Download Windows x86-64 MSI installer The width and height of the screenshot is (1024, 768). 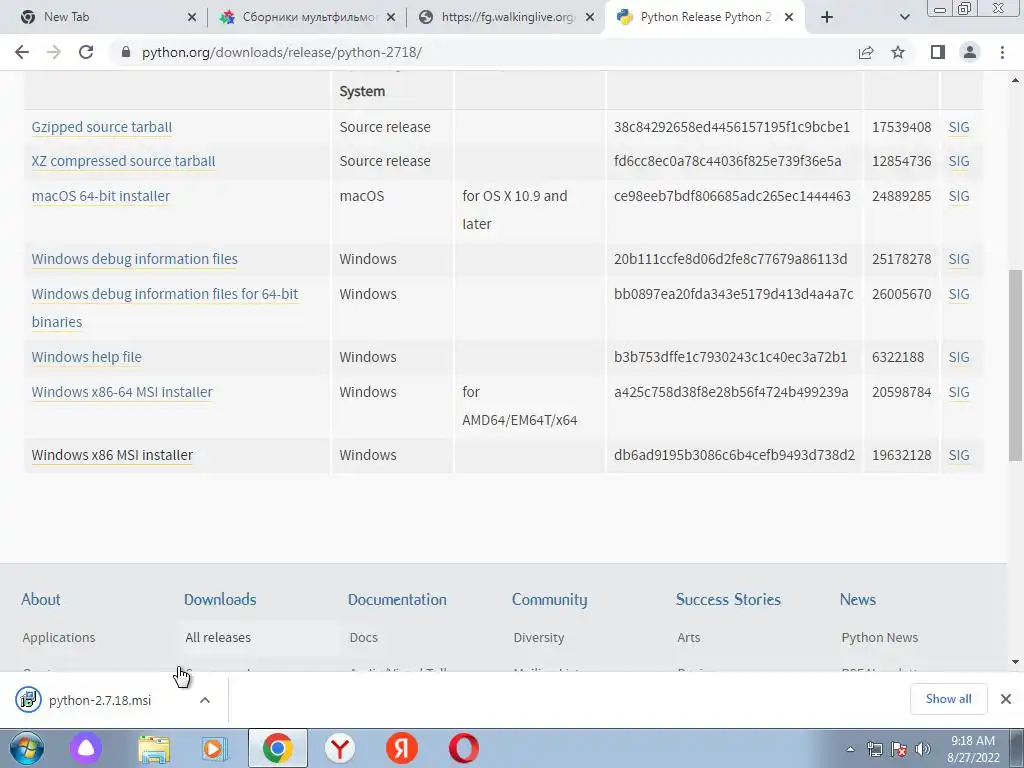122,392
